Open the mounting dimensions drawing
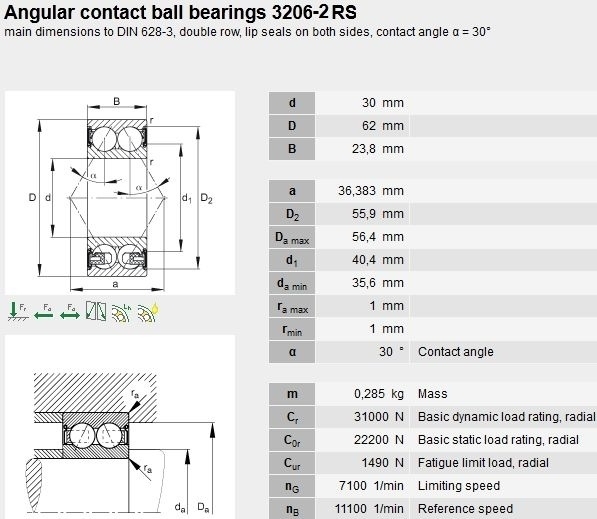 tap(120, 427)
